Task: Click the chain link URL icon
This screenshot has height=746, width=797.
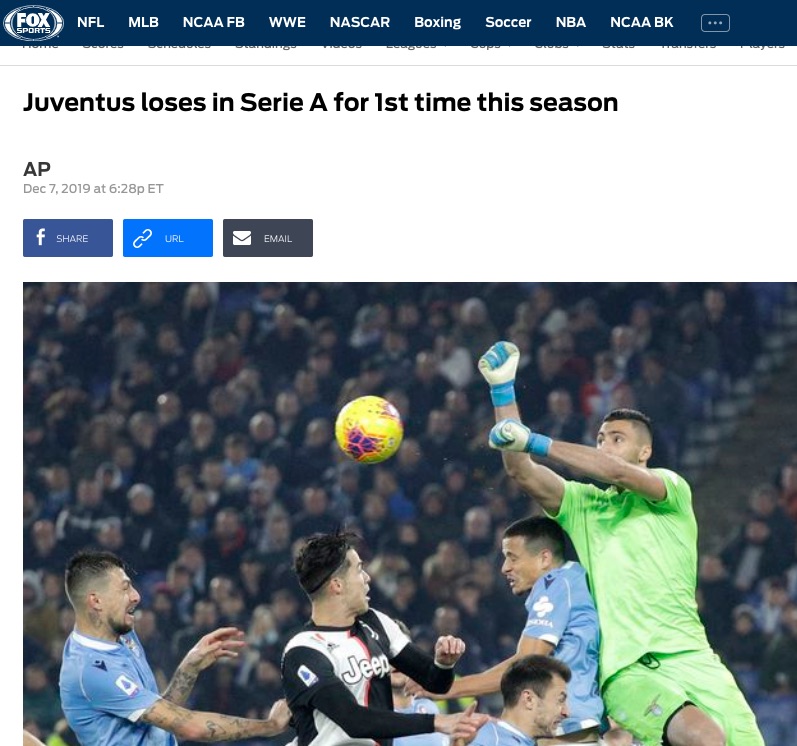Action: [x=142, y=238]
